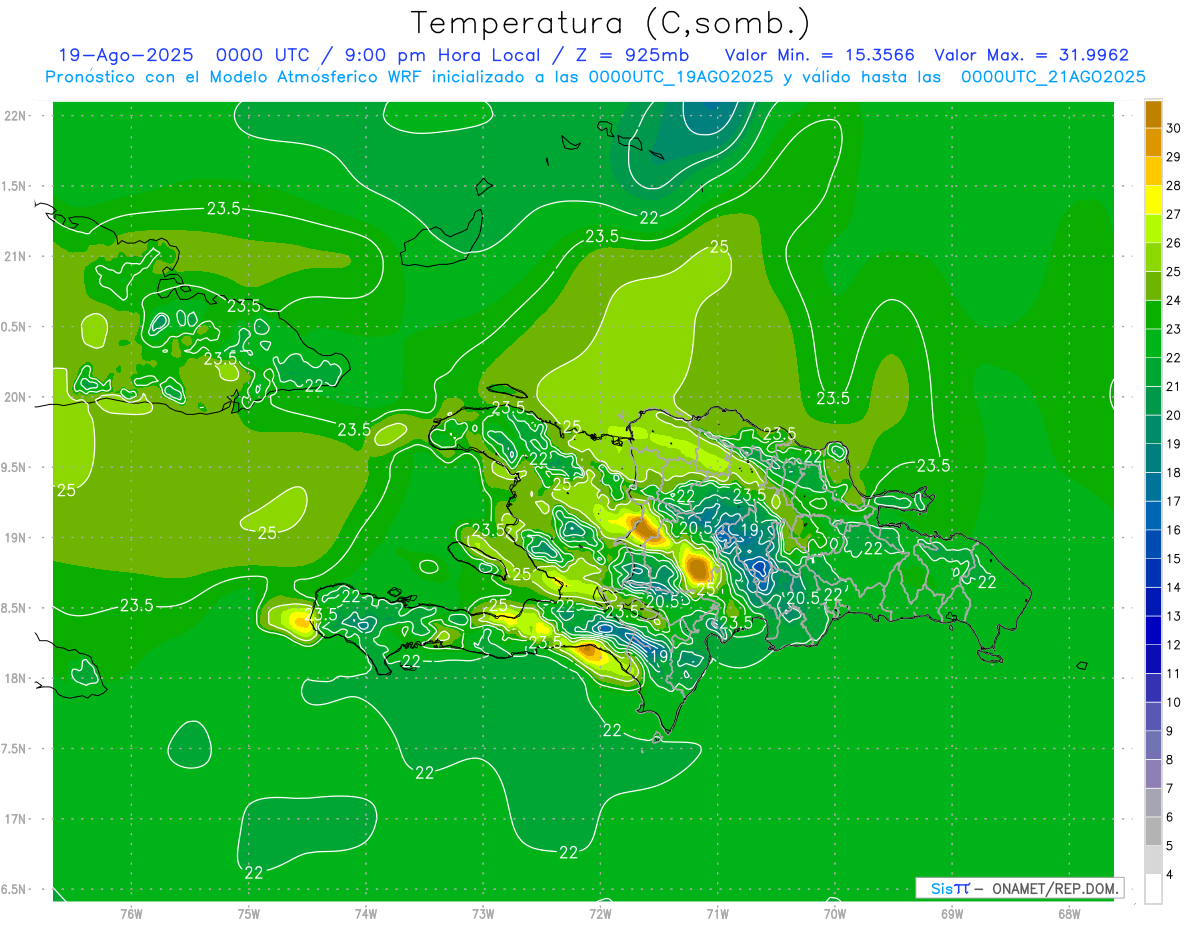This screenshot has height=927, width=1200.
Task: Click the '20N' latitude axis label
Action: pyautogui.click(x=15, y=397)
